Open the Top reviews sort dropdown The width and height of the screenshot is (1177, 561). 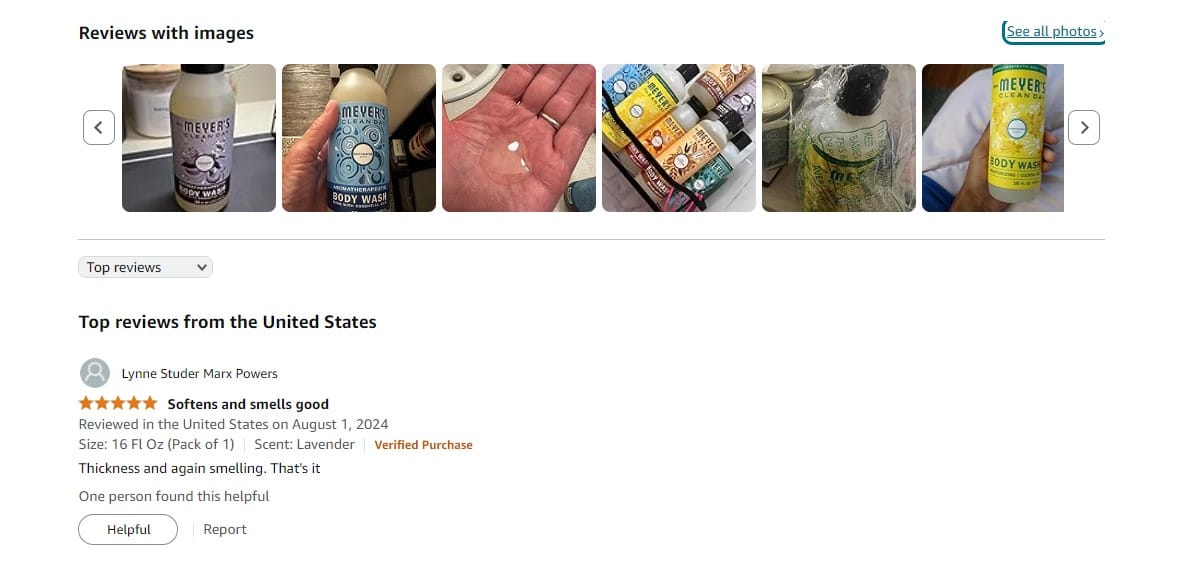[x=146, y=267]
